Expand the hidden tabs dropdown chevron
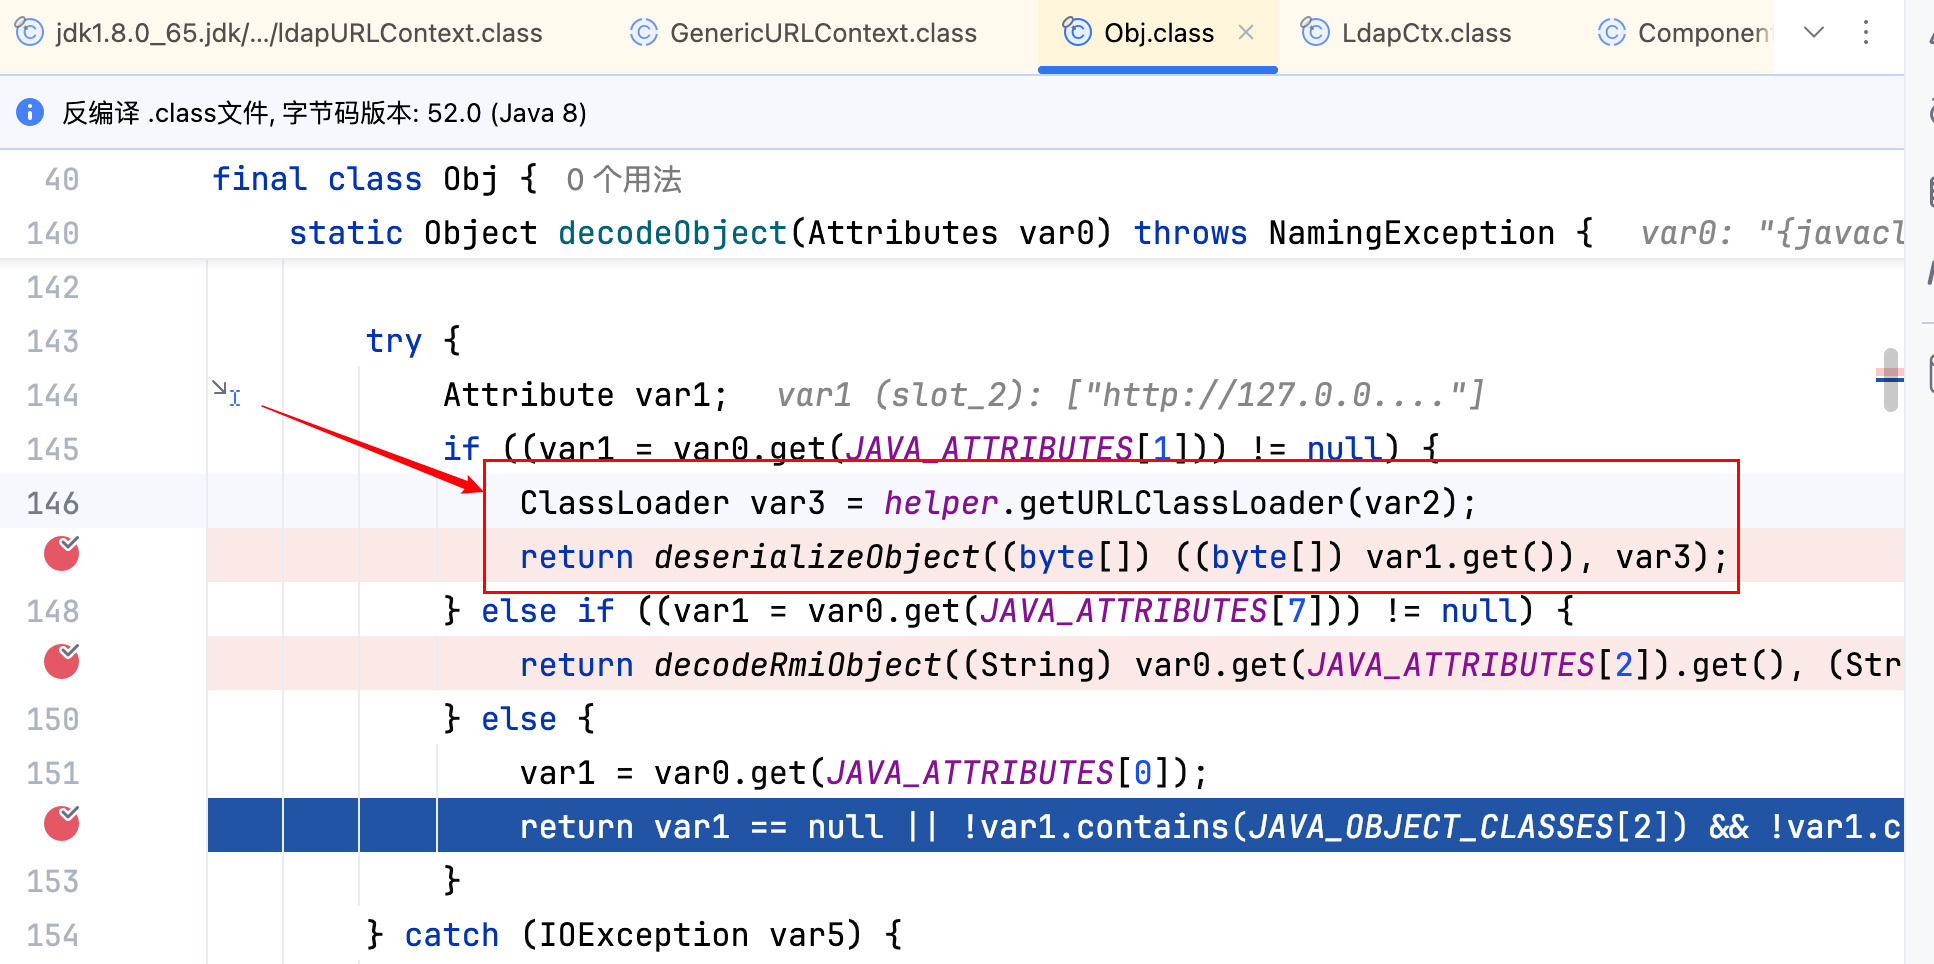 1813,32
